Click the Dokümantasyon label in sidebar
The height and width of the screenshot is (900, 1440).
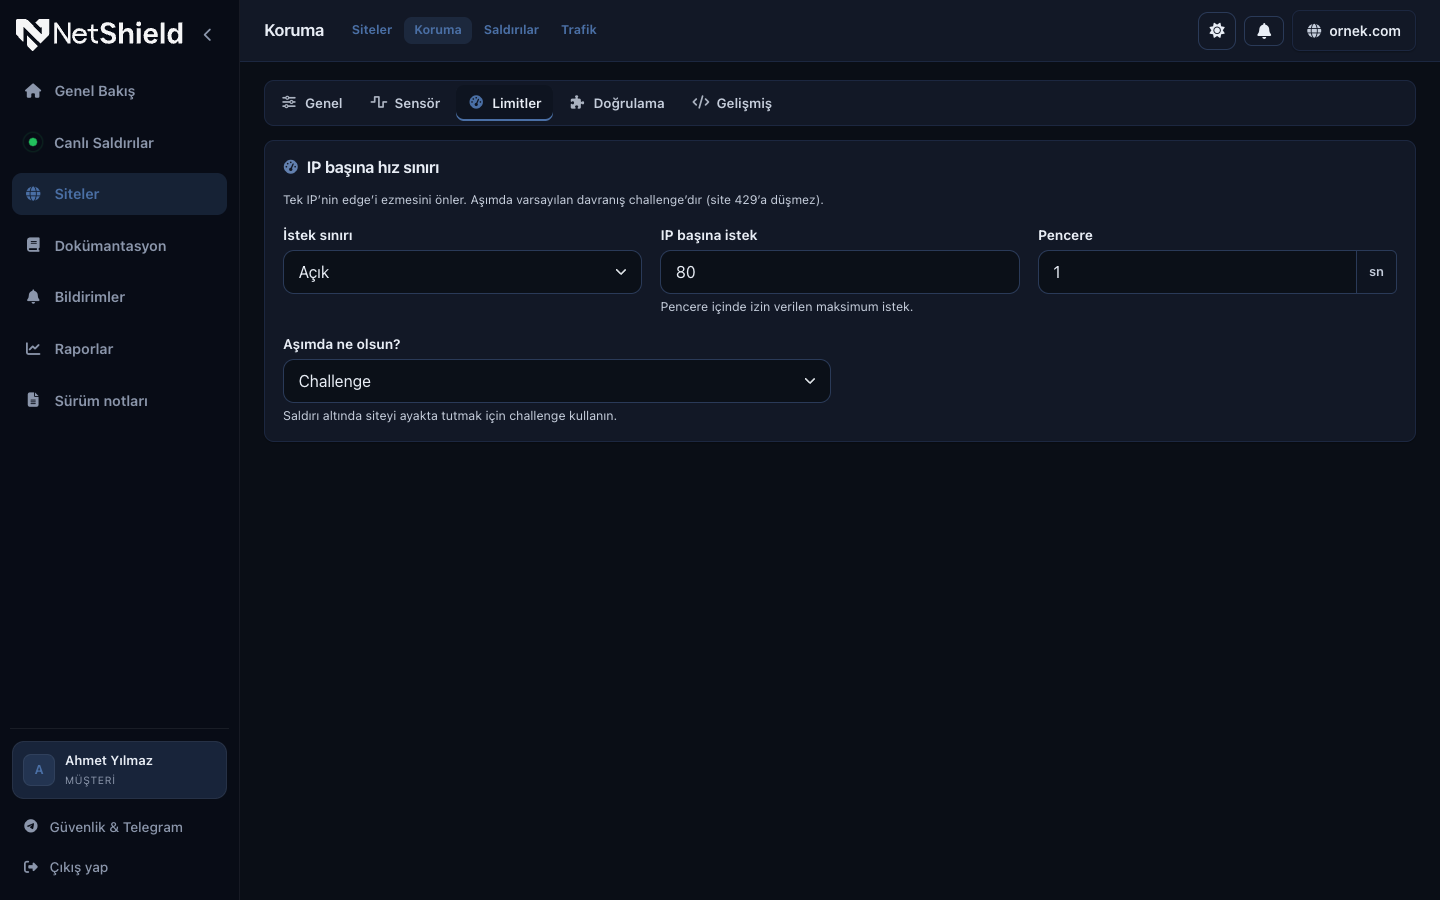pyautogui.click(x=110, y=246)
